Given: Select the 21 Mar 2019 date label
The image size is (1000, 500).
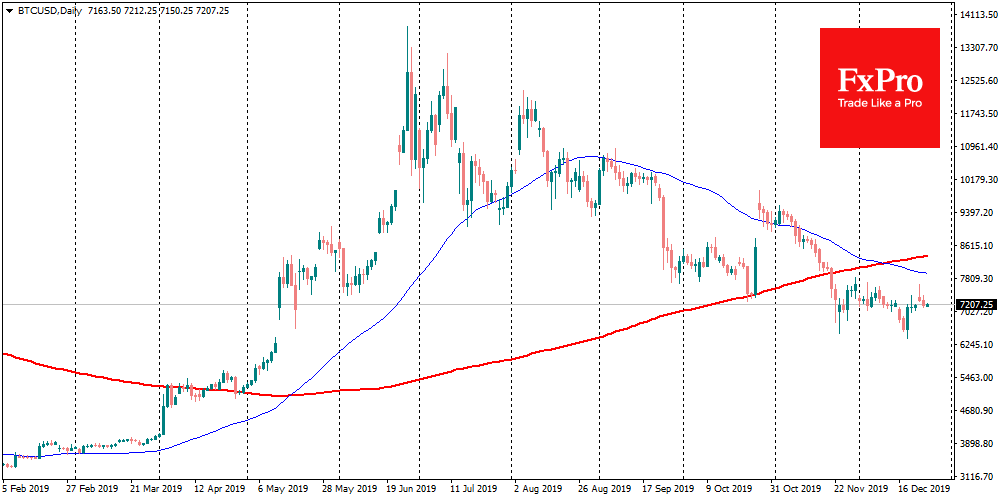Looking at the screenshot, I should click(158, 491).
